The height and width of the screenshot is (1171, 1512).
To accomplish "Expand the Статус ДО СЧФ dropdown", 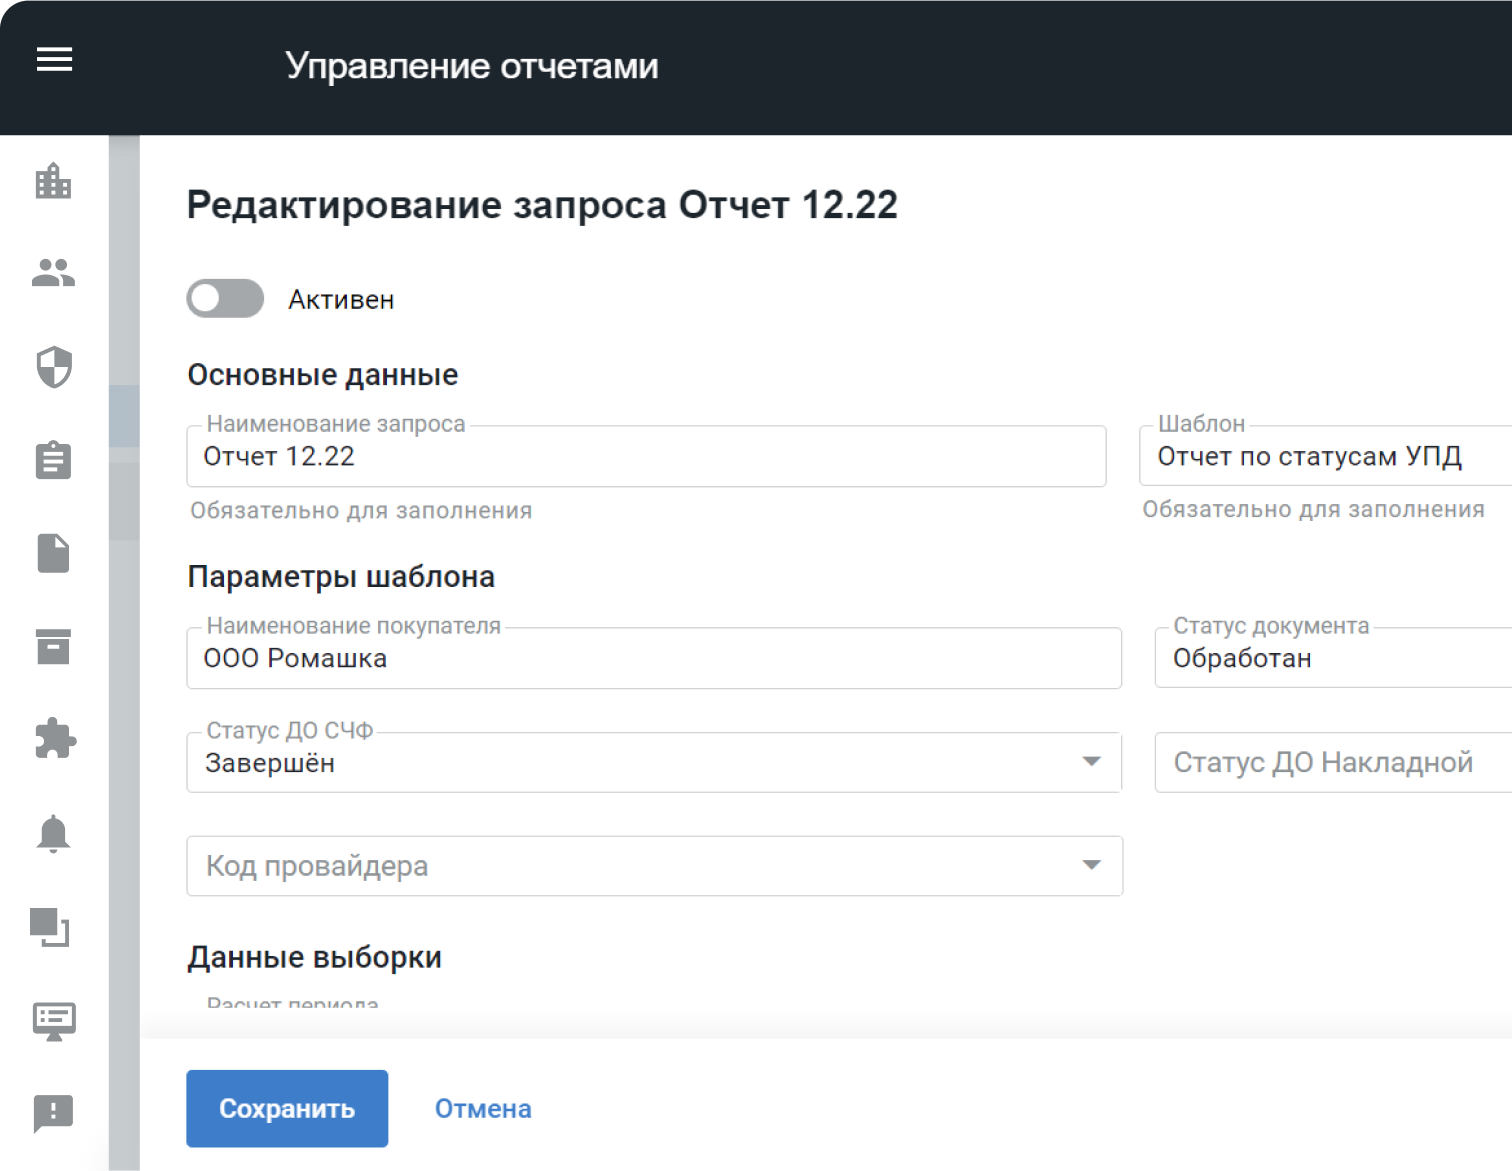I will 653,763.
